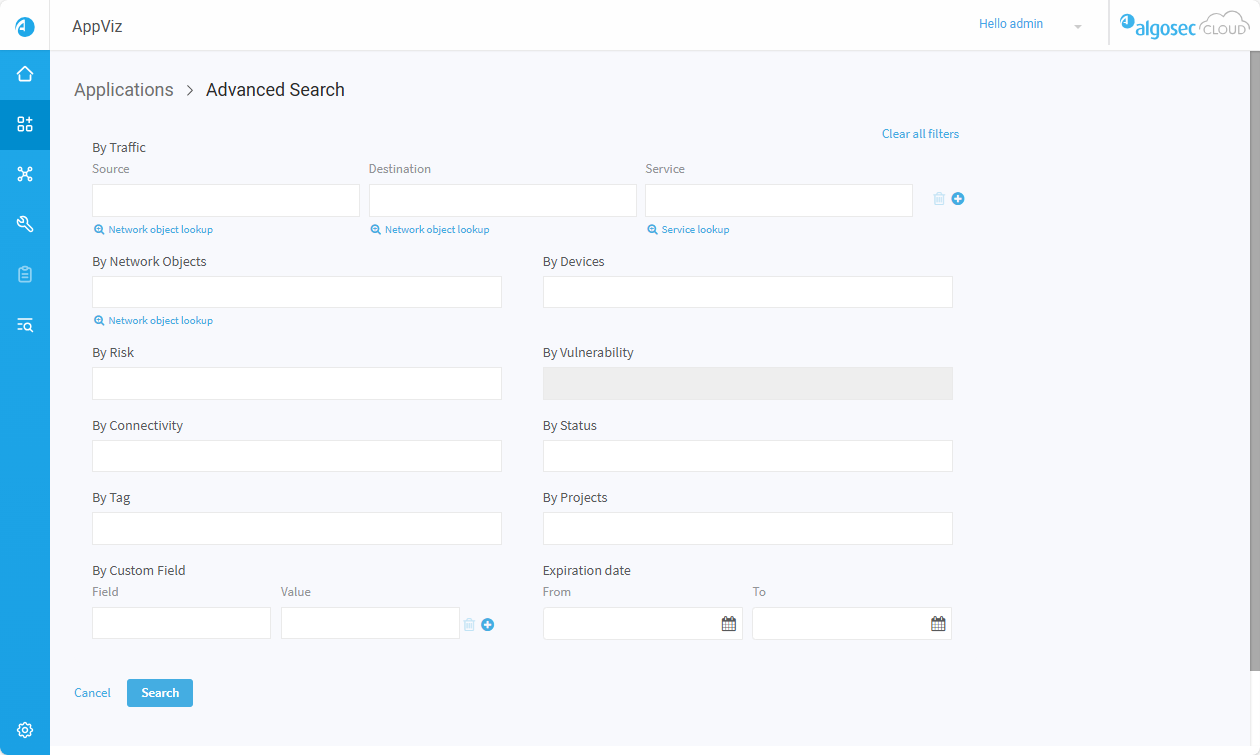This screenshot has width=1260, height=755.
Task: Open Service lookup link under Service field
Action: pyautogui.click(x=694, y=230)
